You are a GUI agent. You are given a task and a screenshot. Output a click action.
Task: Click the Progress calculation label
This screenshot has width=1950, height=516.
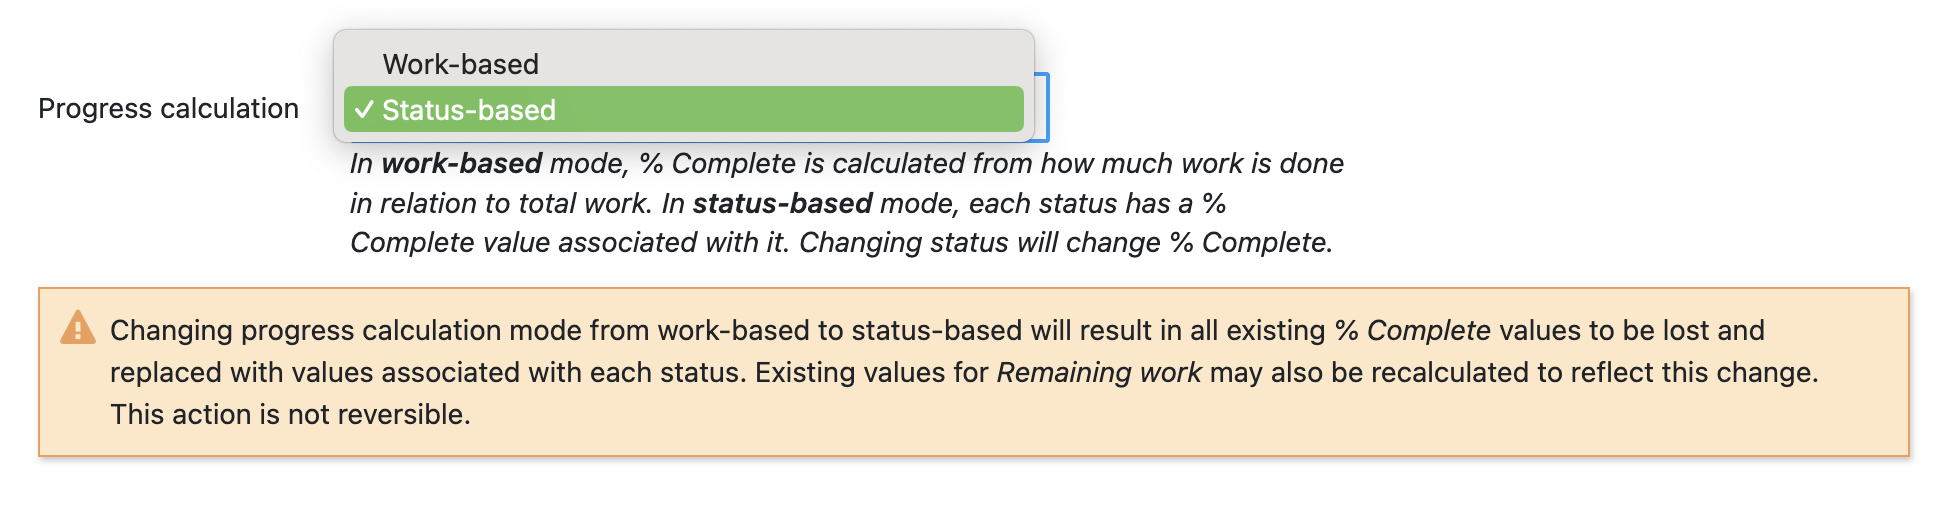168,108
